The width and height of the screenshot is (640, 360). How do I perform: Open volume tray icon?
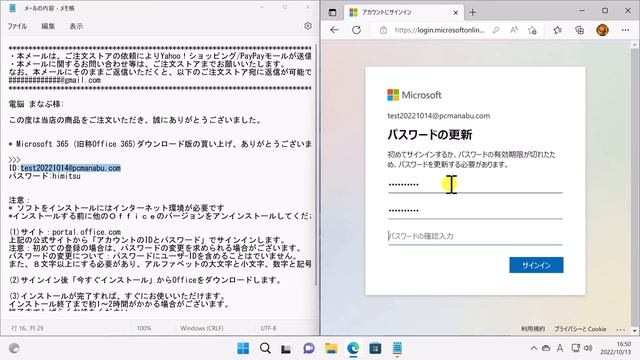coord(588,348)
